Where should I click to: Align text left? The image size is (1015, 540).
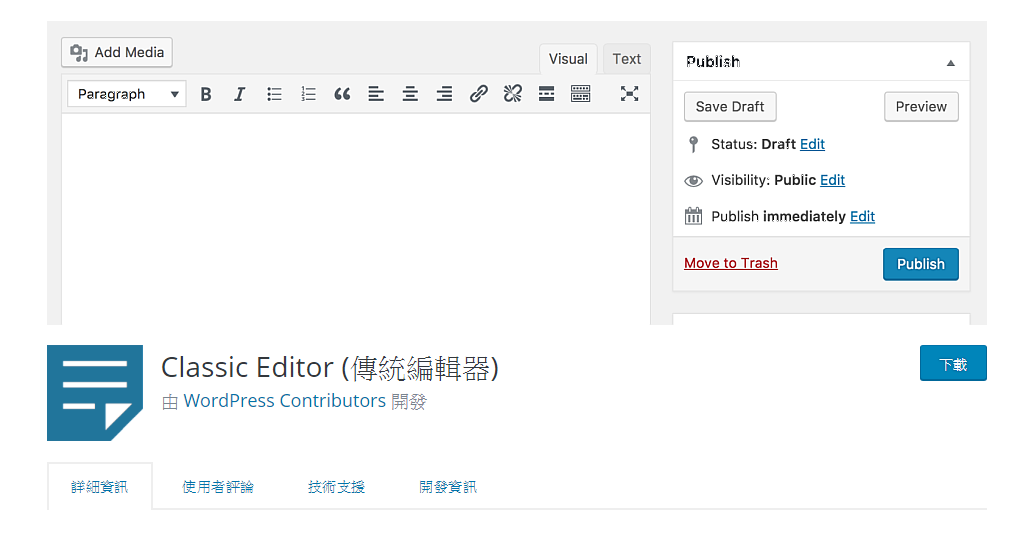(x=376, y=95)
